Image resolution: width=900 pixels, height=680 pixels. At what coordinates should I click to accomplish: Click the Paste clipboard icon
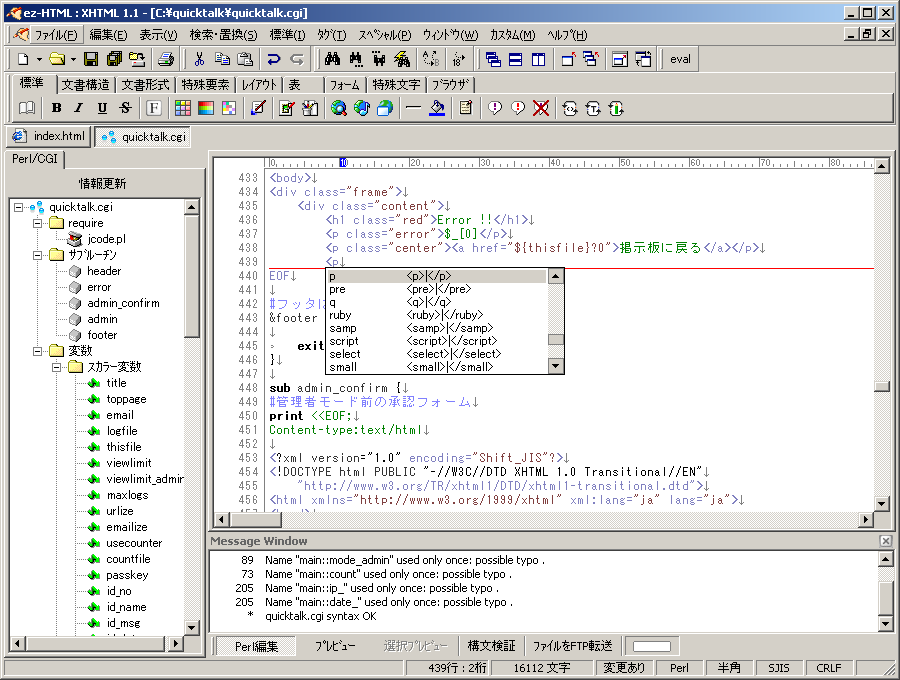pyautogui.click(x=245, y=59)
